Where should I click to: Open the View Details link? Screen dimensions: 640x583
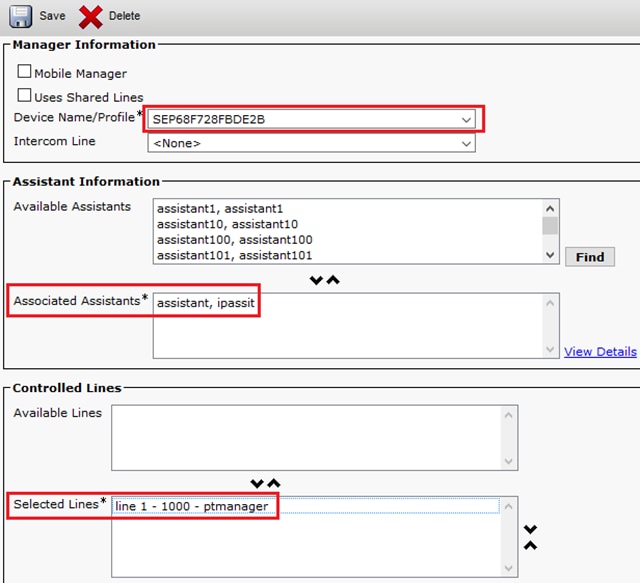point(600,352)
